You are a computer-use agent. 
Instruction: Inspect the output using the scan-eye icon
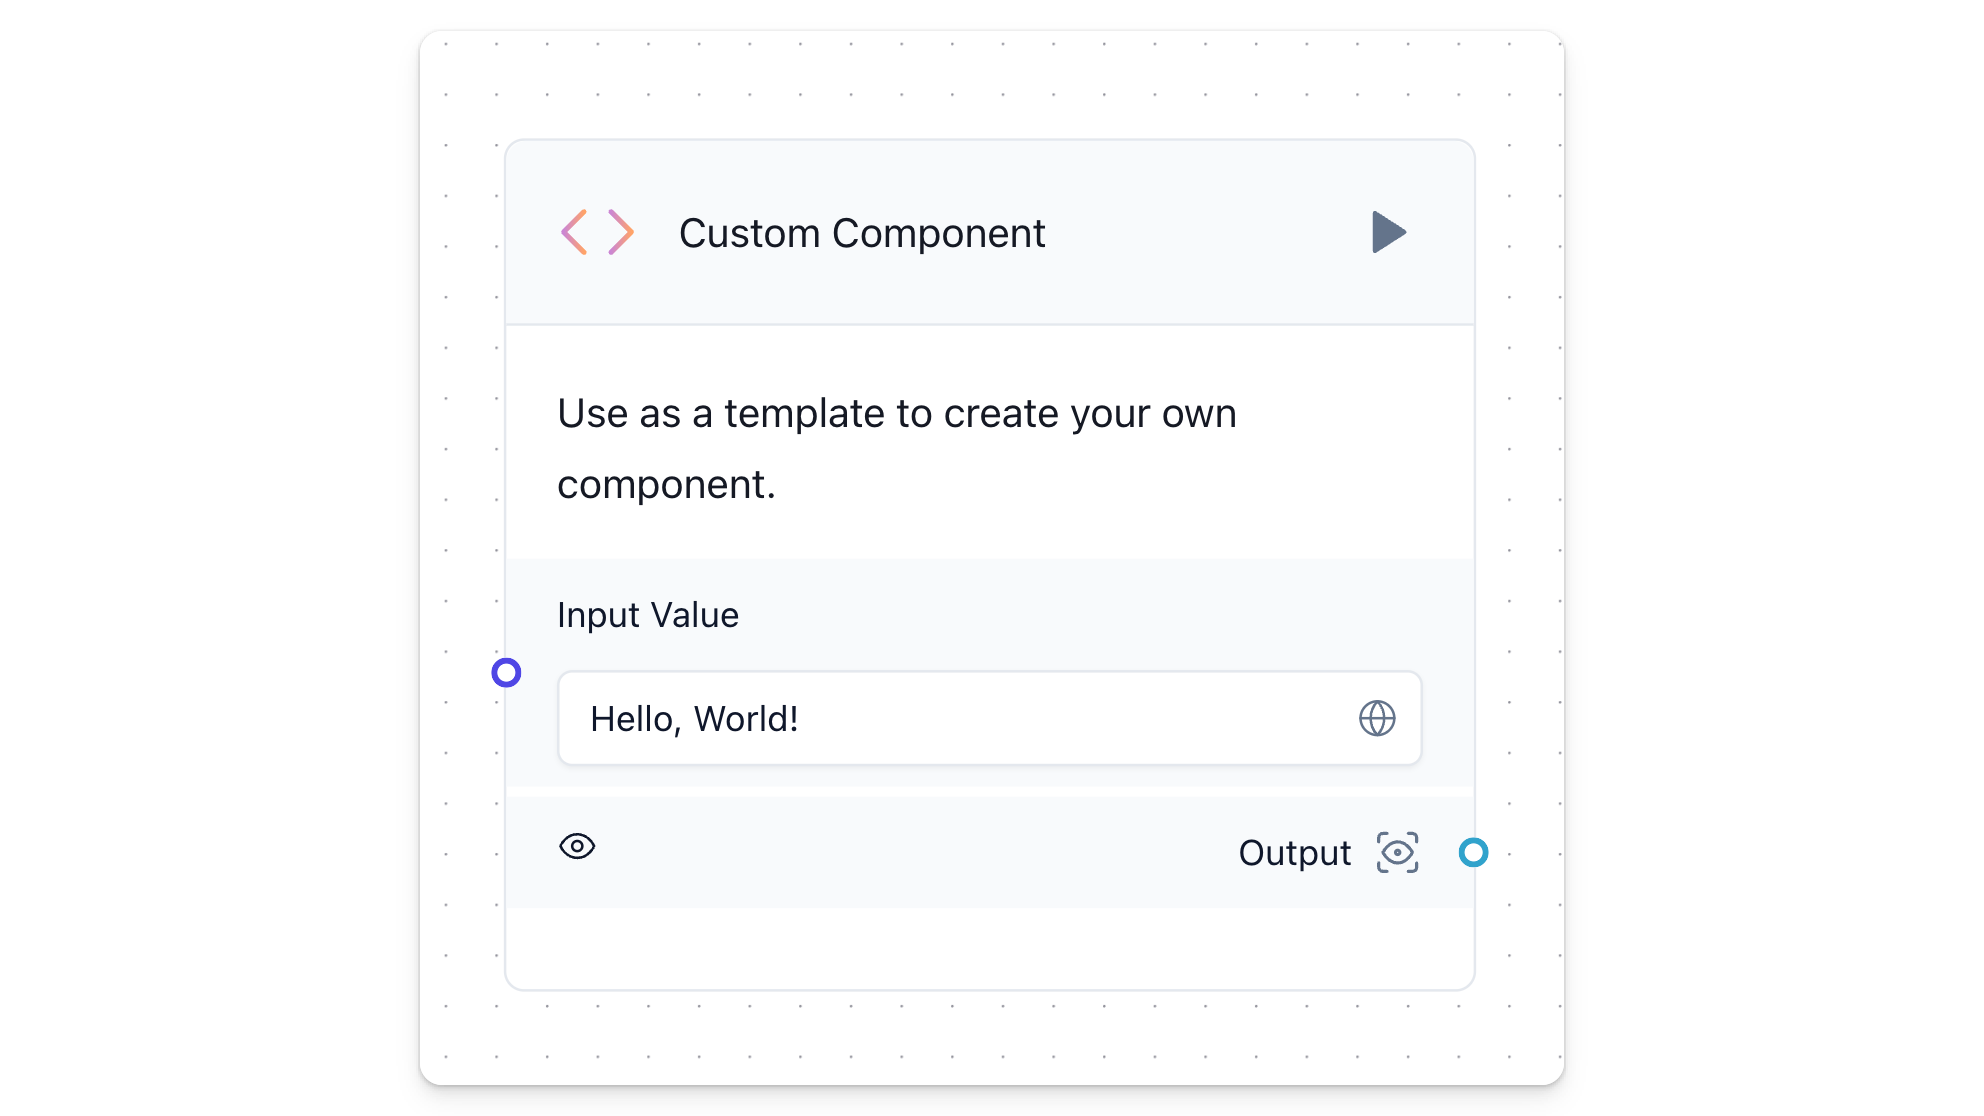[x=1397, y=852]
